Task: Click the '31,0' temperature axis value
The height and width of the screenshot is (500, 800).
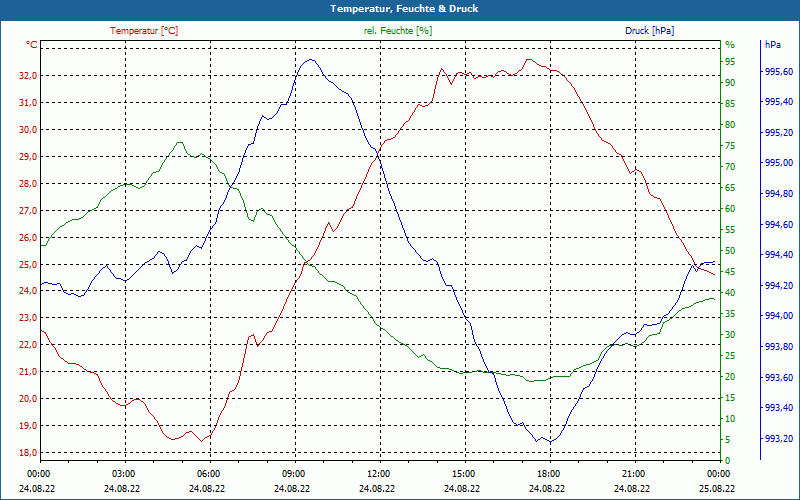Action: click(x=28, y=103)
